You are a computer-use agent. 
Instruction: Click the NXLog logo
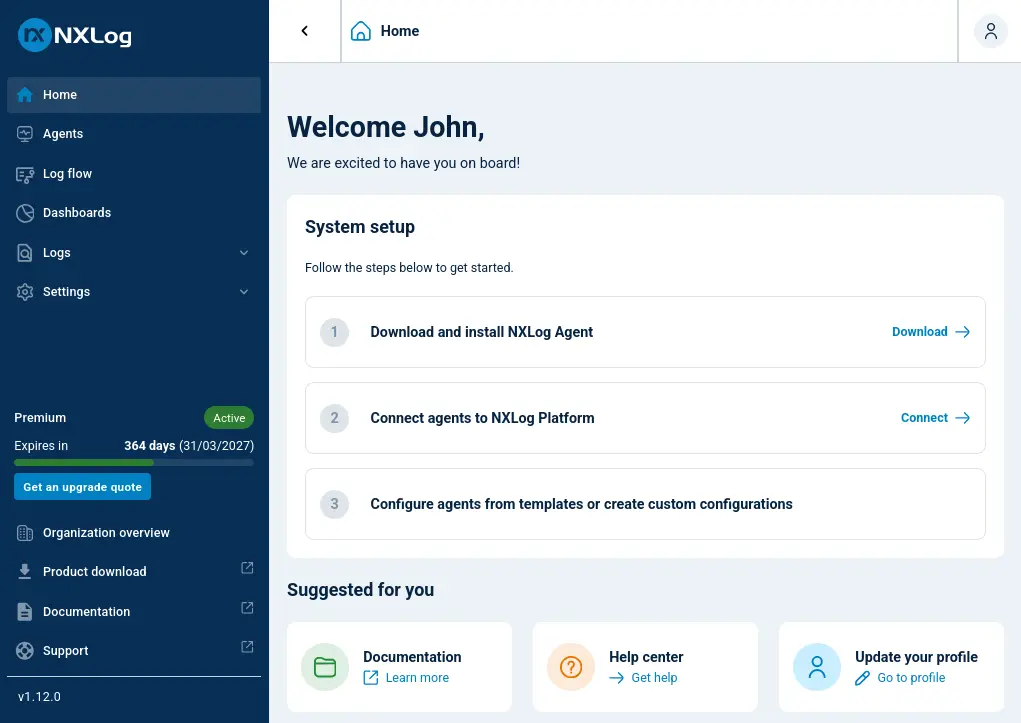74,35
